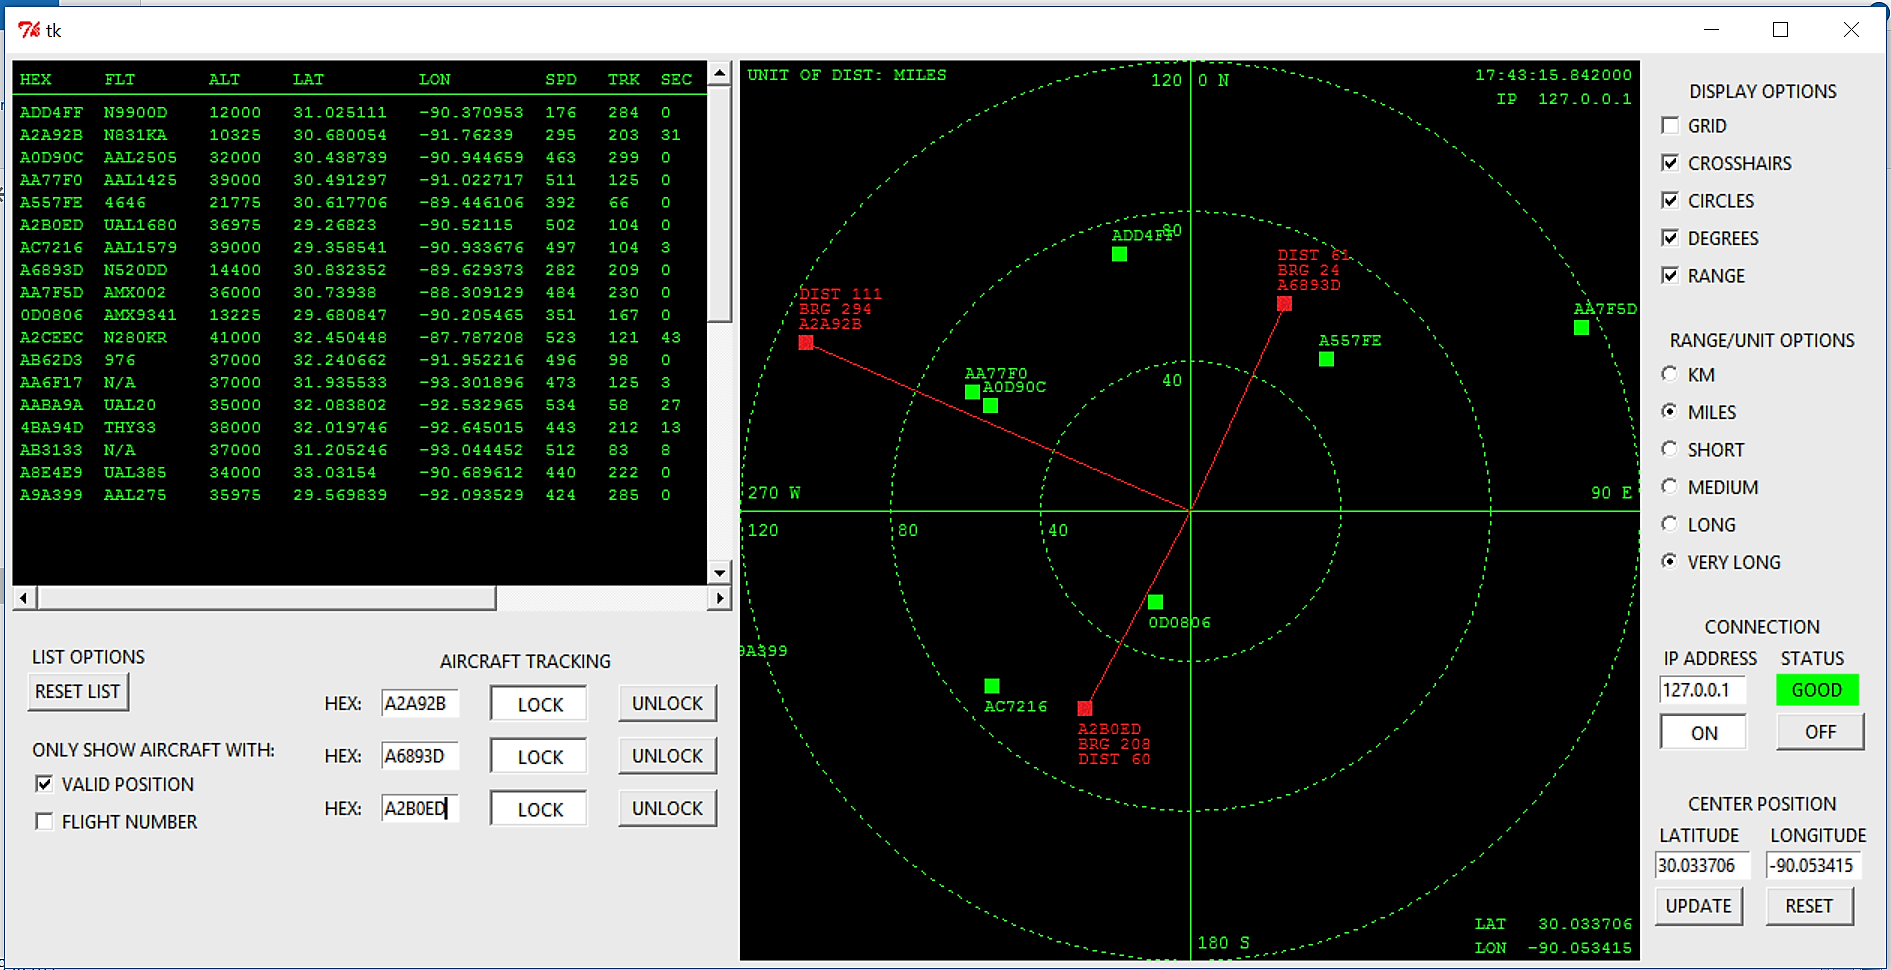Image resolution: width=1891 pixels, height=970 pixels.
Task: Select the MILES unit radio button
Action: click(x=1669, y=411)
